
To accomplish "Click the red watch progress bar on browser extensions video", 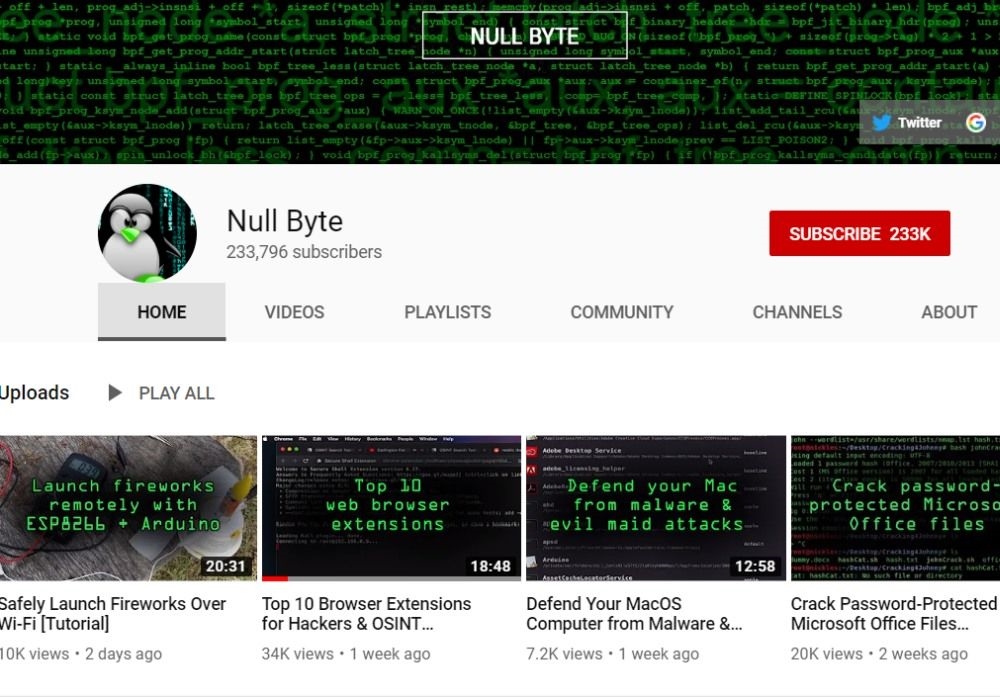I will [x=275, y=579].
